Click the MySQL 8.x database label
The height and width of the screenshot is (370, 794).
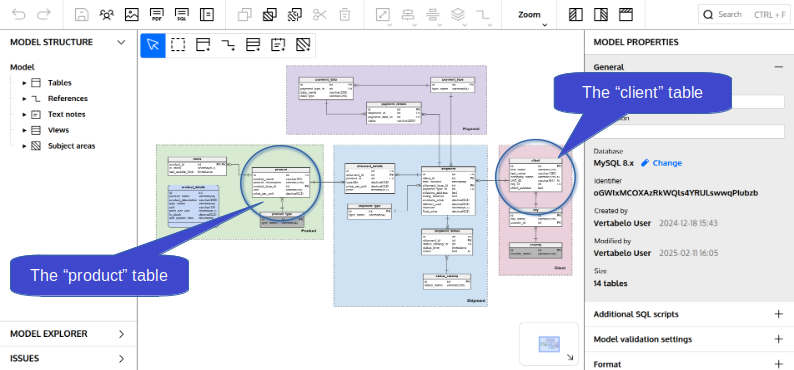pyautogui.click(x=614, y=163)
